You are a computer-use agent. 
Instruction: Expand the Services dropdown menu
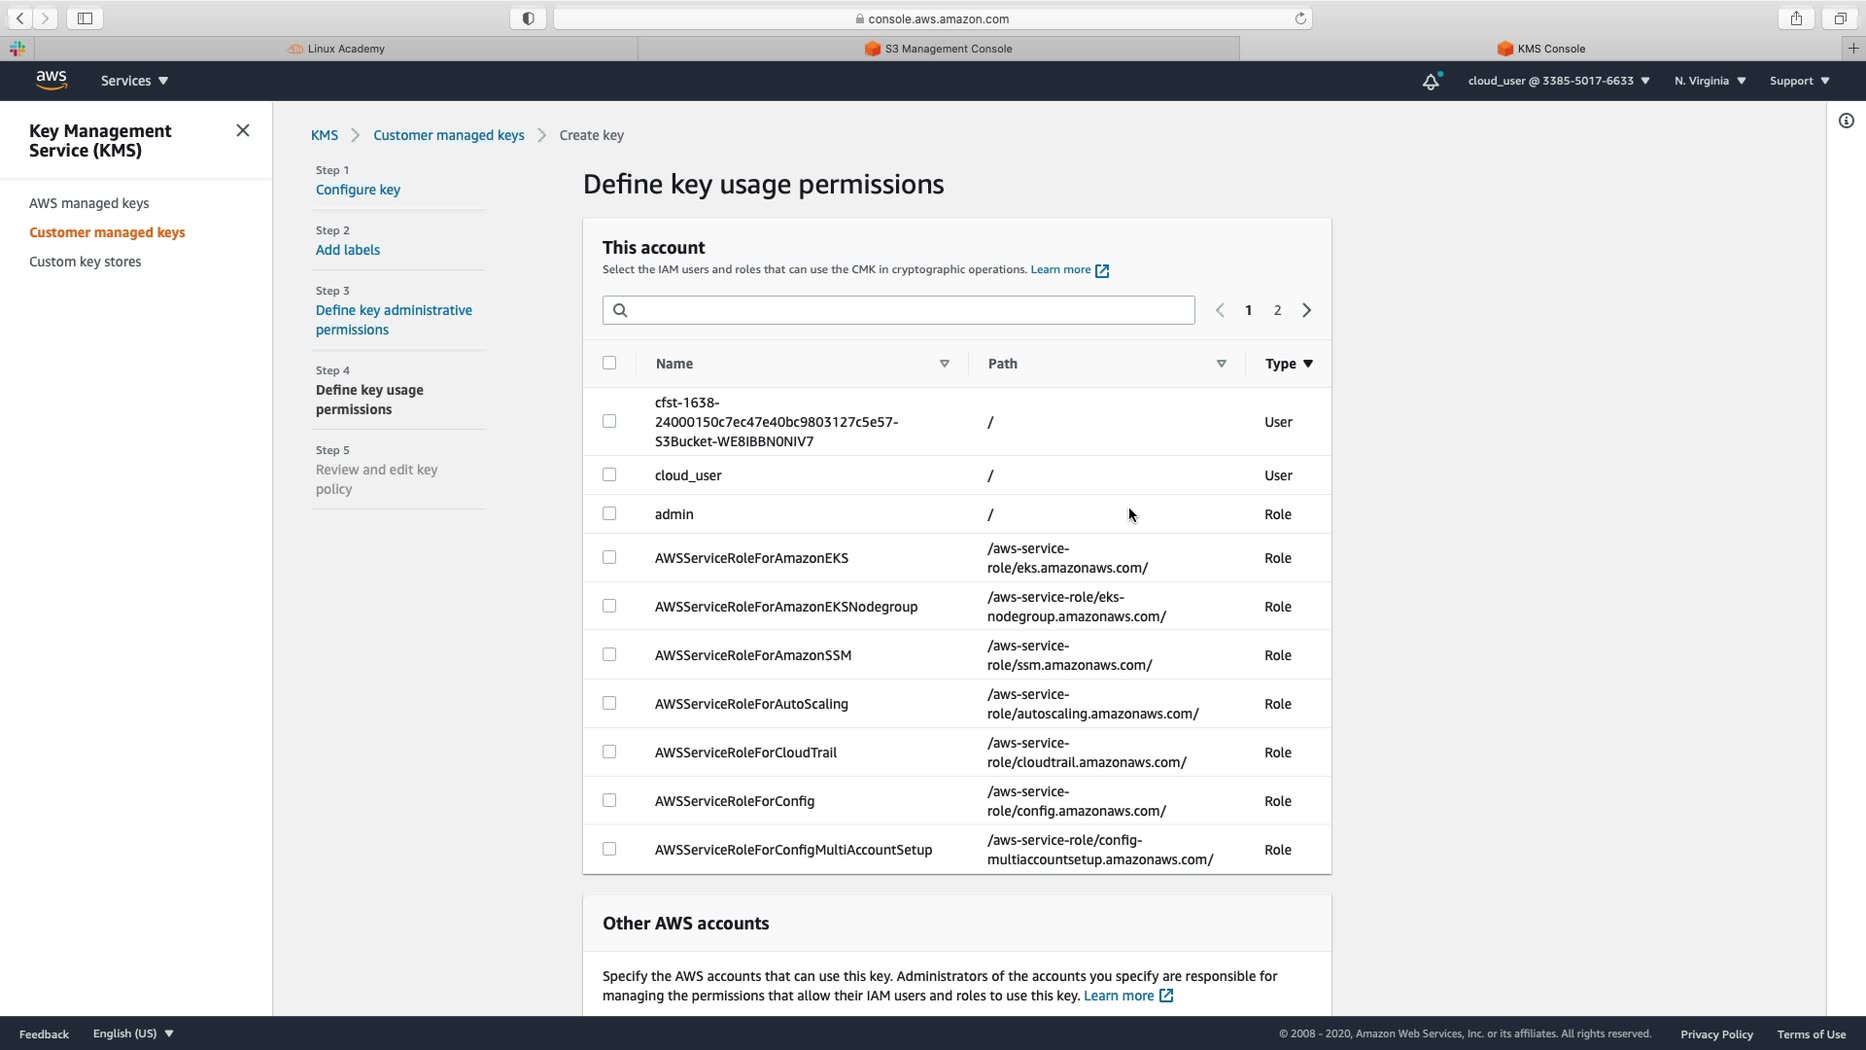(134, 81)
